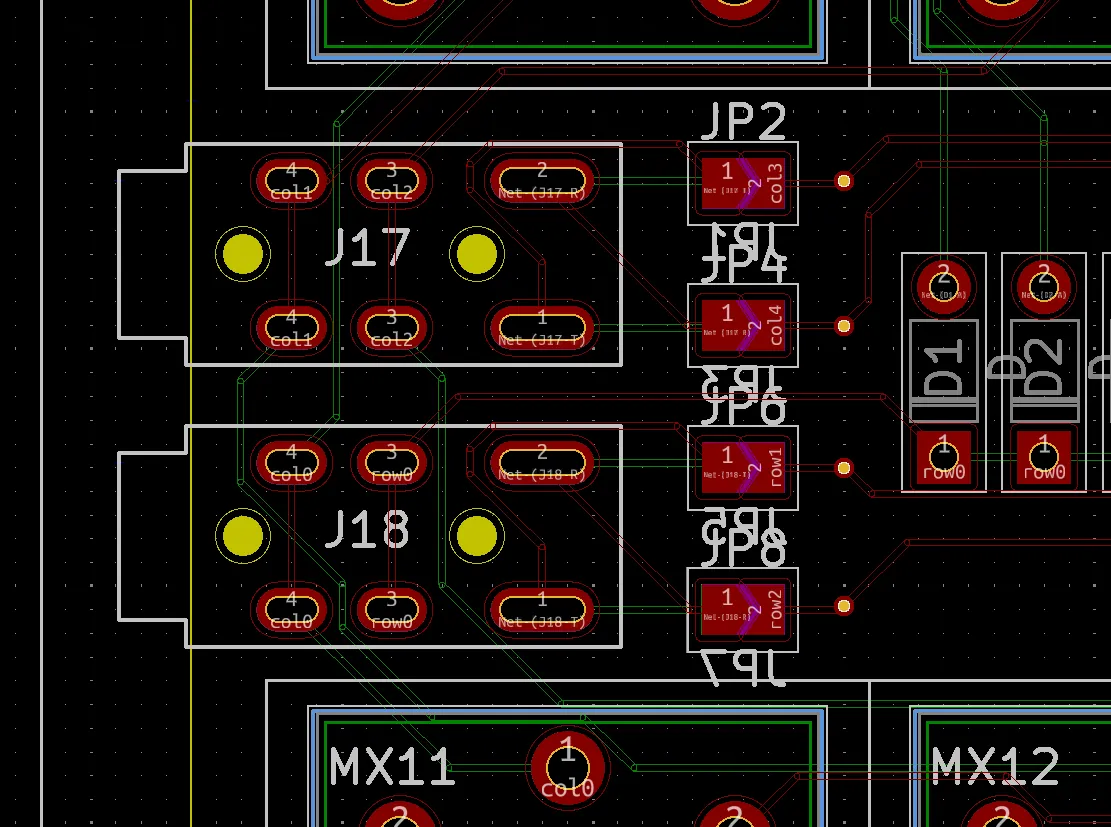Click the yellow vertical board edge line
The height and width of the screenshot is (827, 1111).
coord(191,400)
